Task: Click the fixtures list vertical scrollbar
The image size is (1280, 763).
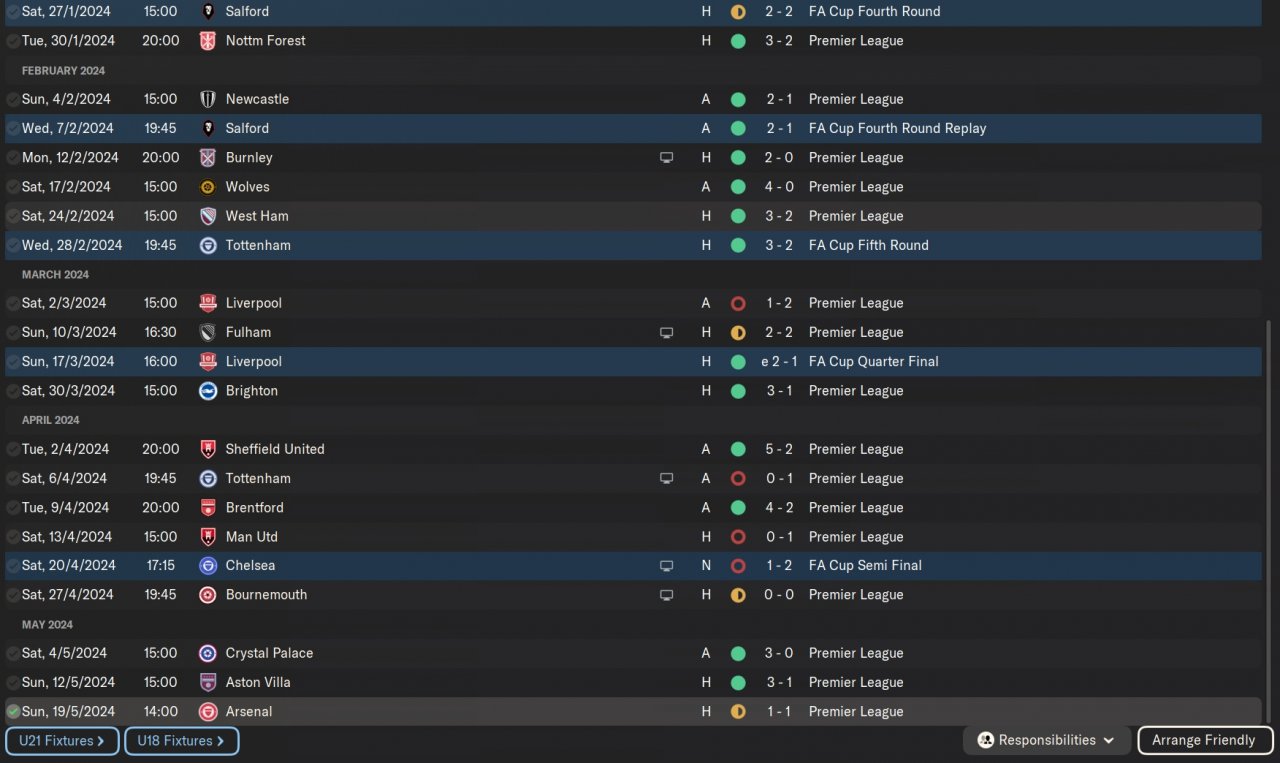Action: point(1268,520)
